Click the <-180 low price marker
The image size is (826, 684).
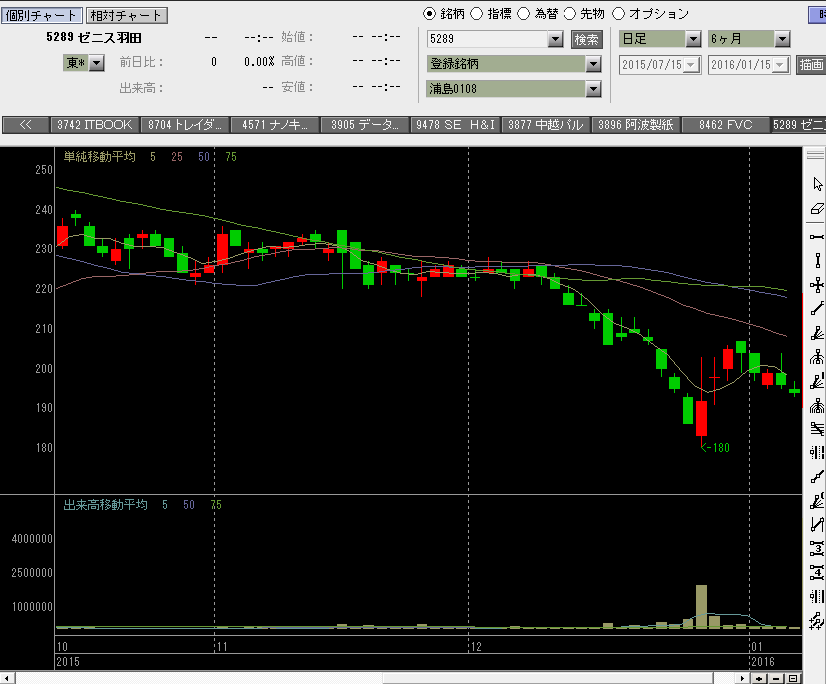click(715, 448)
